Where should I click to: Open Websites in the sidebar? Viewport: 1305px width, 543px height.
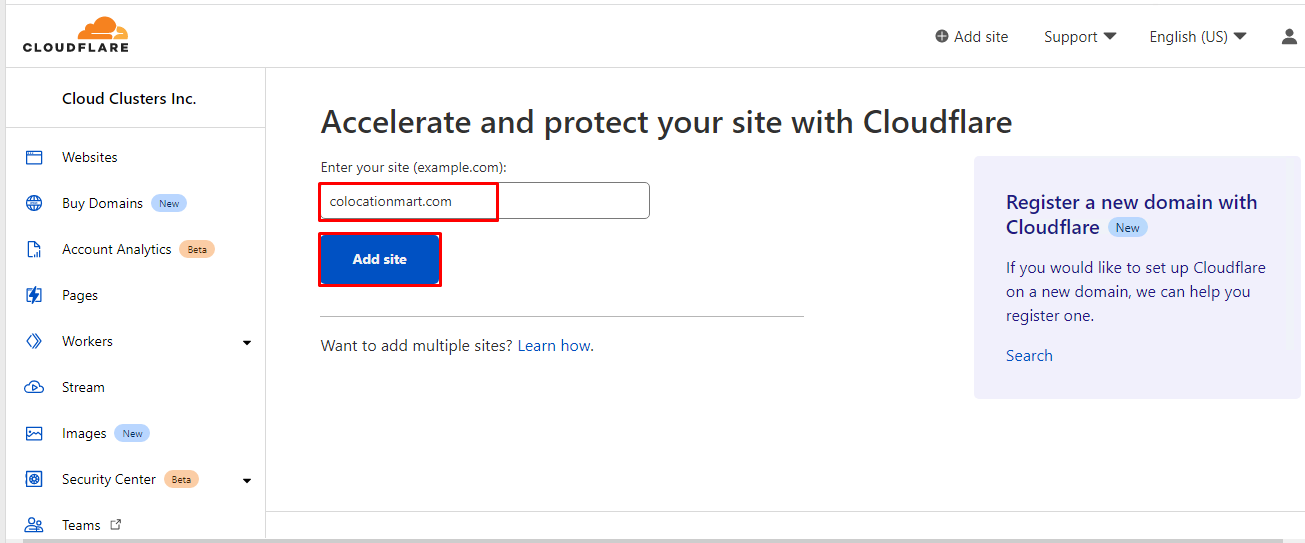pyautogui.click(x=89, y=157)
